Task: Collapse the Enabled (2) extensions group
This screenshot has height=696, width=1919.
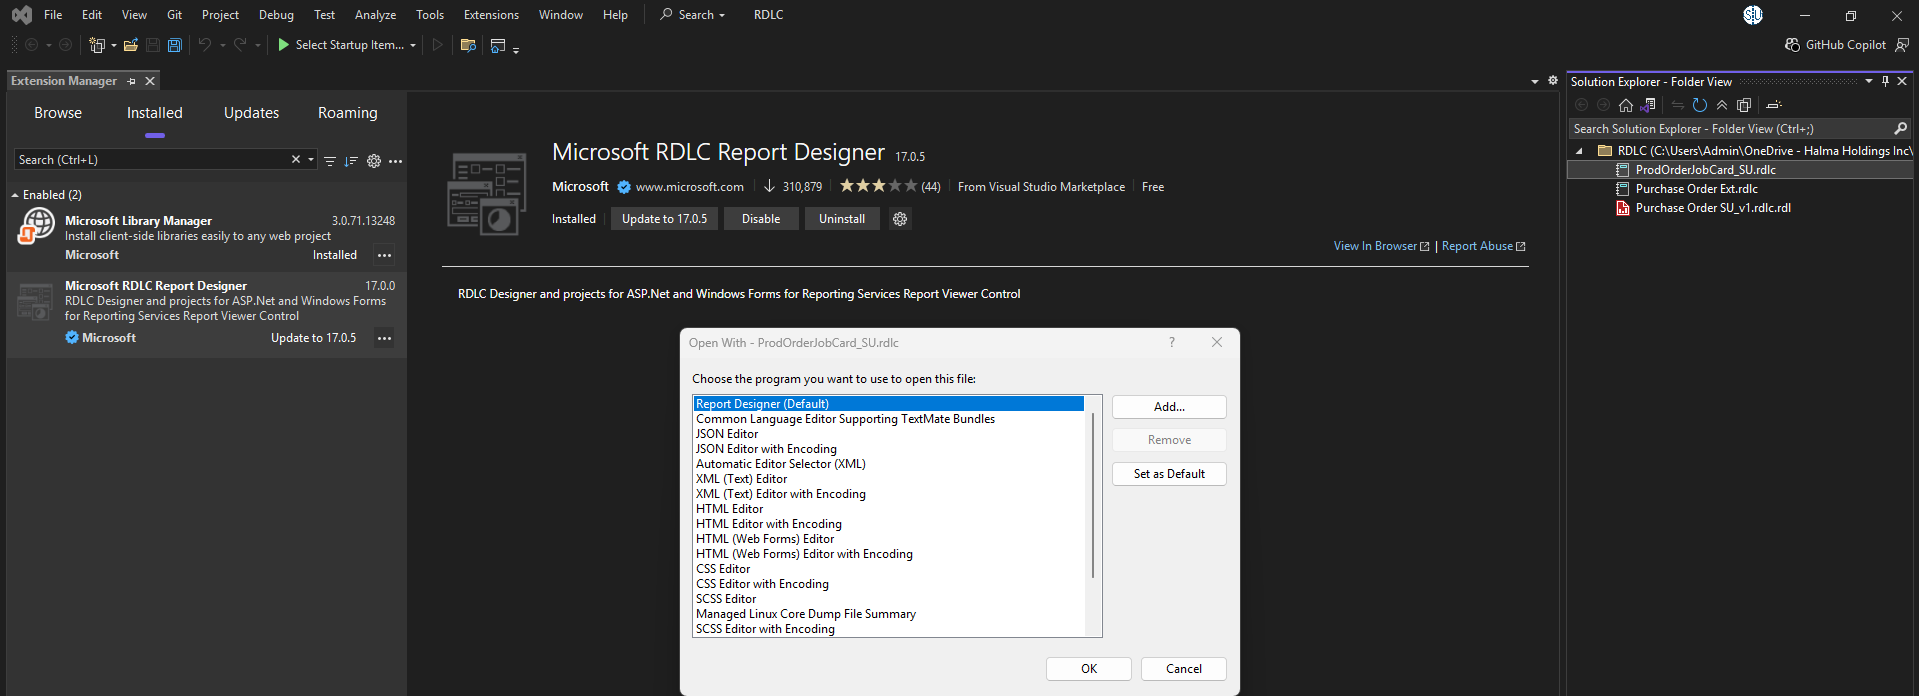Action: coord(15,195)
